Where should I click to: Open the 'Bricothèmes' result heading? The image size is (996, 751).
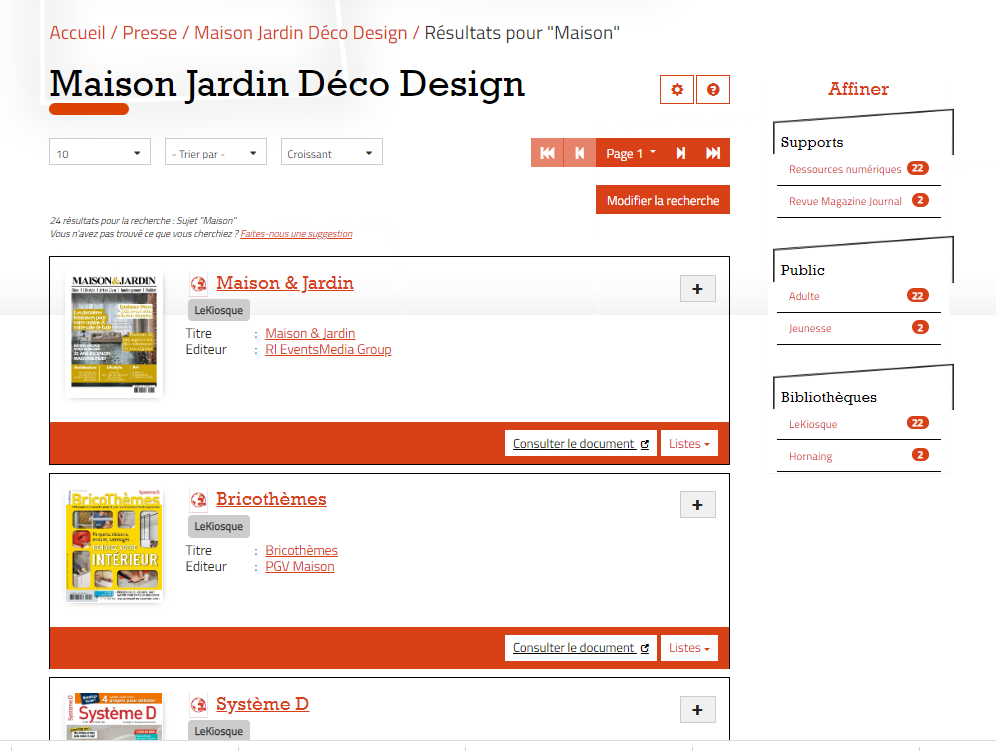coord(271,499)
